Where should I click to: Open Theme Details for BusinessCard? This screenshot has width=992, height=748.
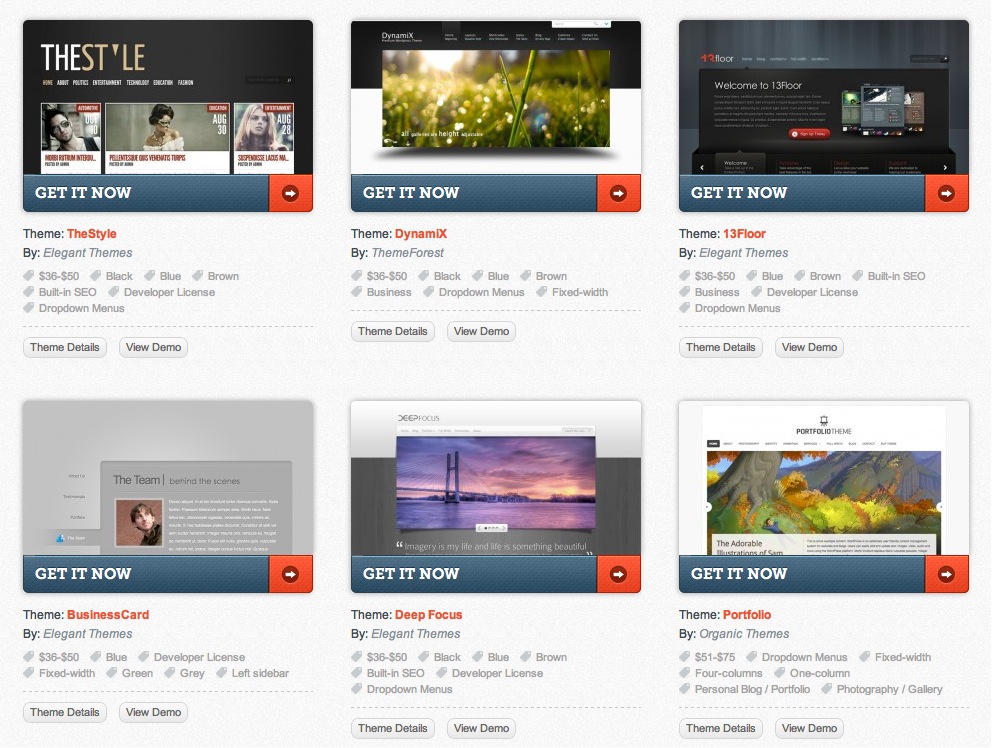click(65, 712)
